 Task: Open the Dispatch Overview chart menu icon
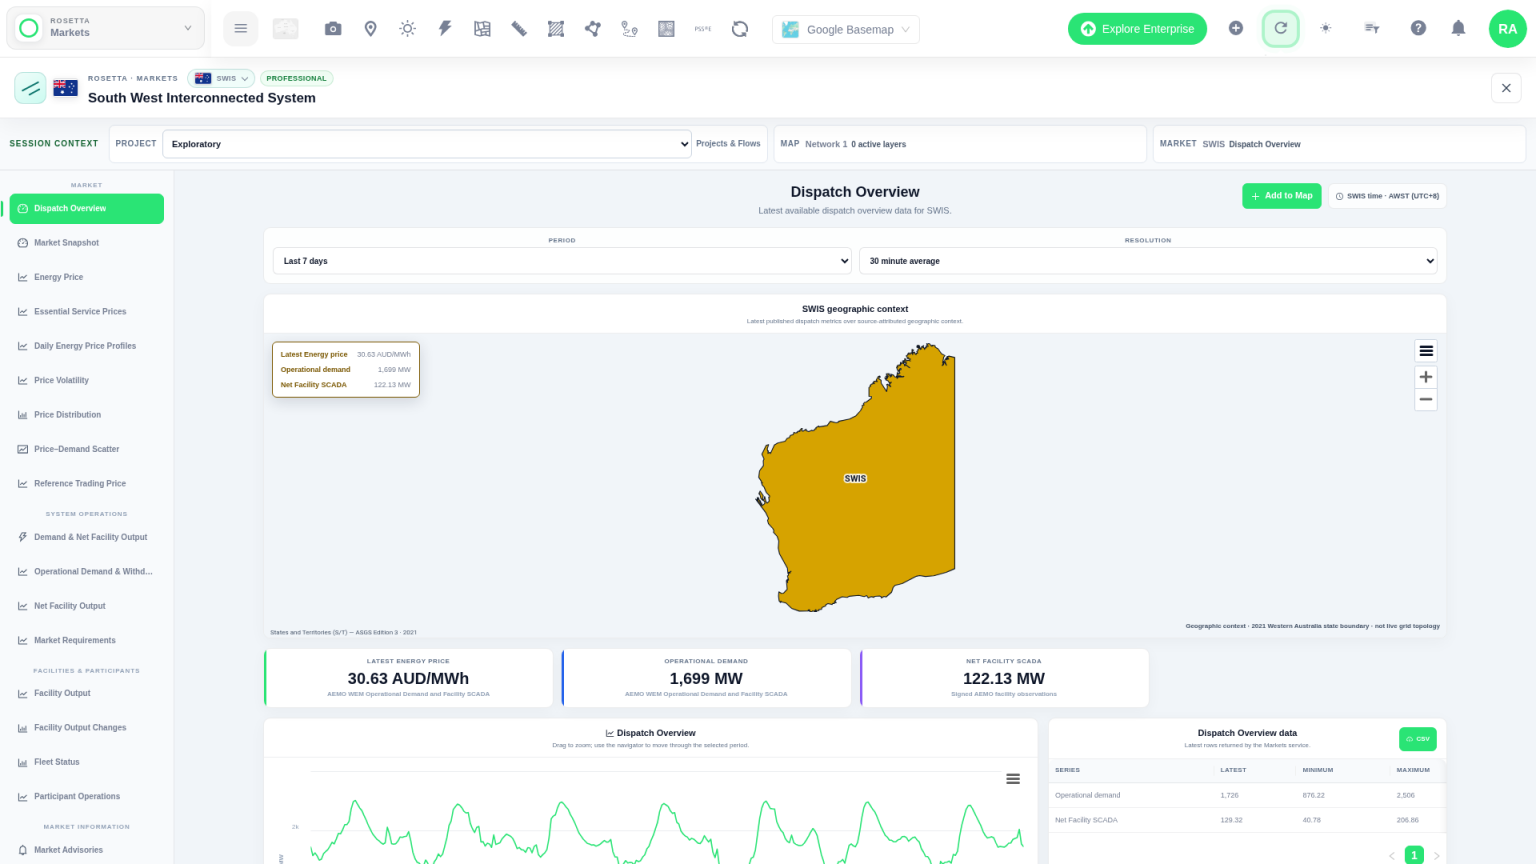pyautogui.click(x=1013, y=779)
